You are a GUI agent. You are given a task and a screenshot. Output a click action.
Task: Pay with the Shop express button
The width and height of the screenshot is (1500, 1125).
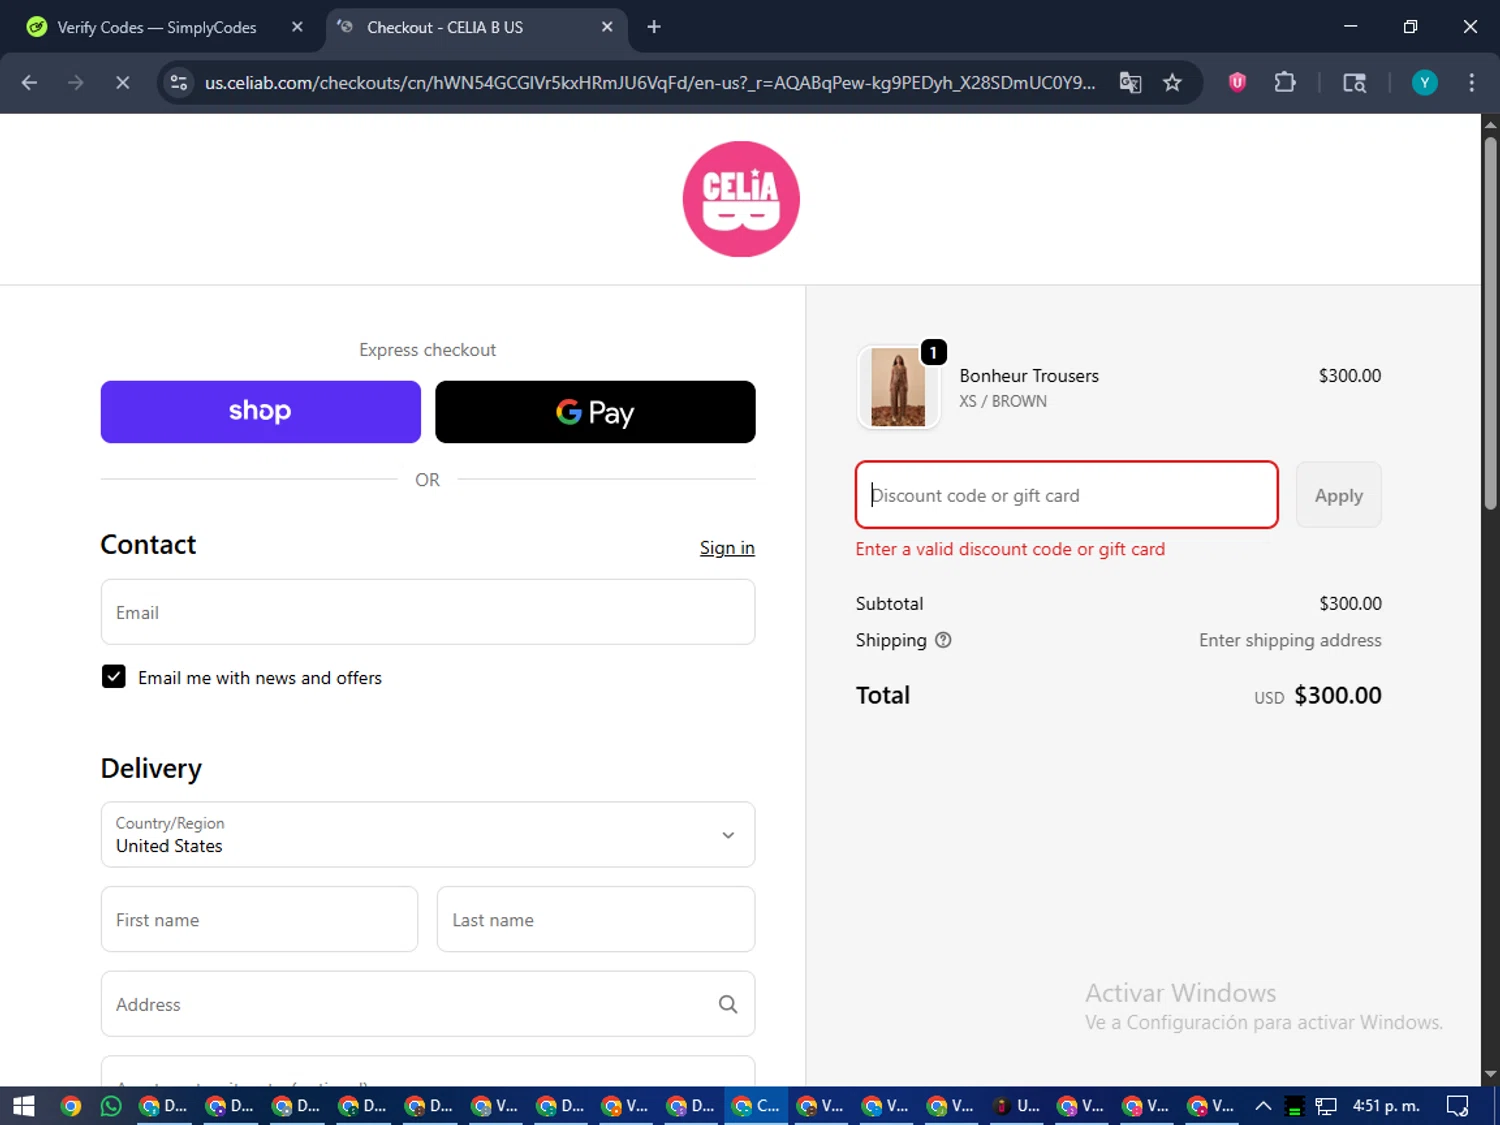click(261, 412)
